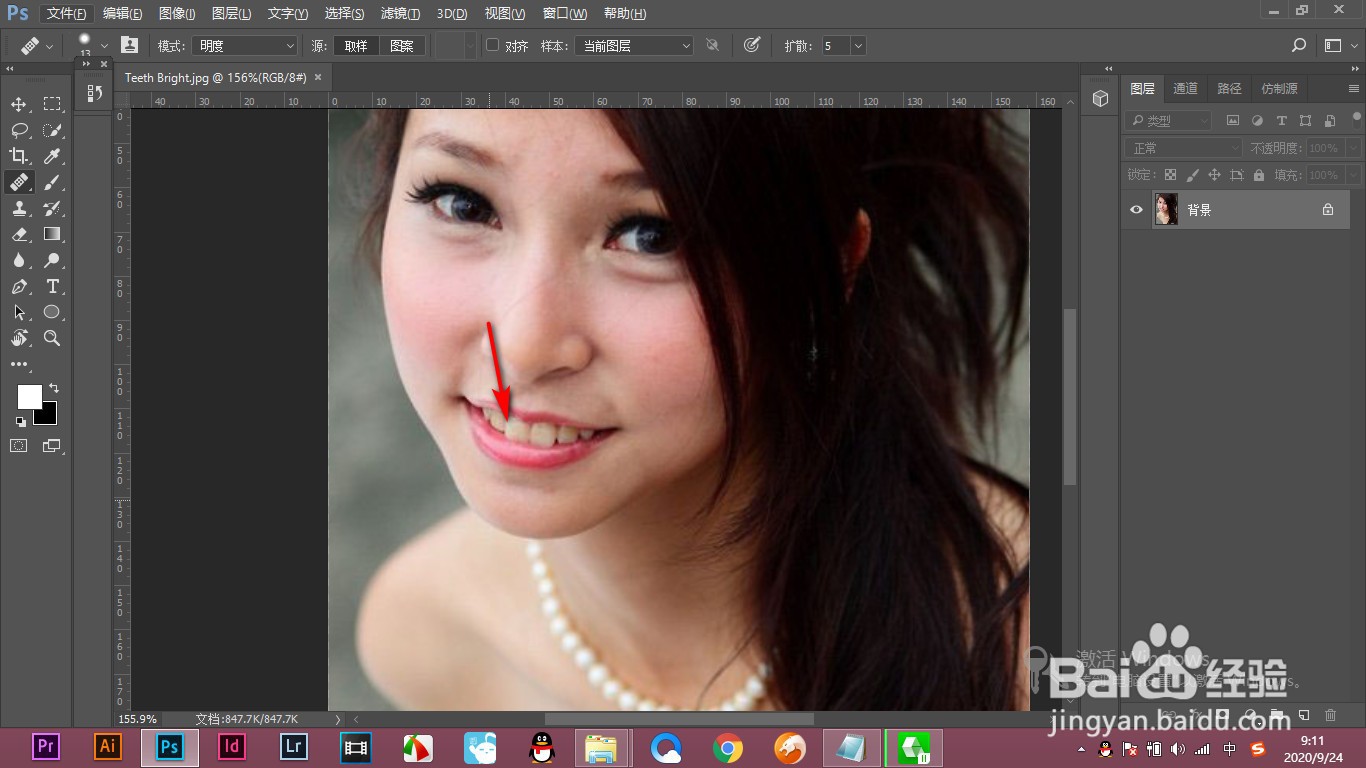Open the Edit Toolbar three-dots button
Screen dimensions: 1366x768
(x=19, y=365)
